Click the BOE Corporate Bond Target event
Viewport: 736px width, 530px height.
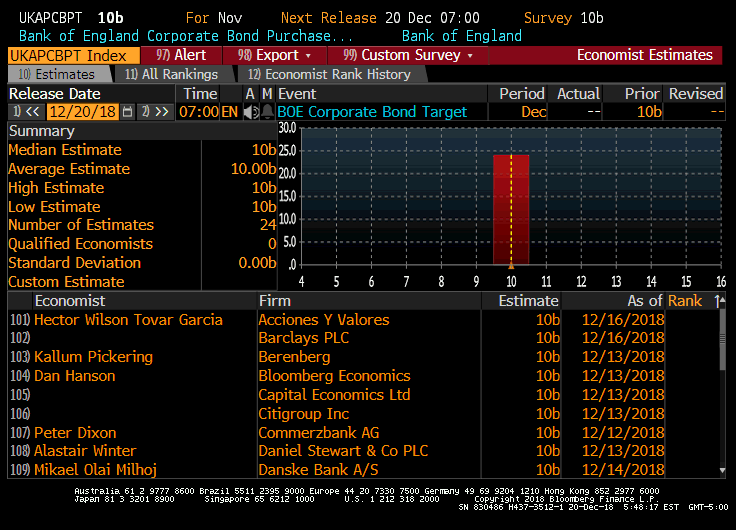(372, 112)
